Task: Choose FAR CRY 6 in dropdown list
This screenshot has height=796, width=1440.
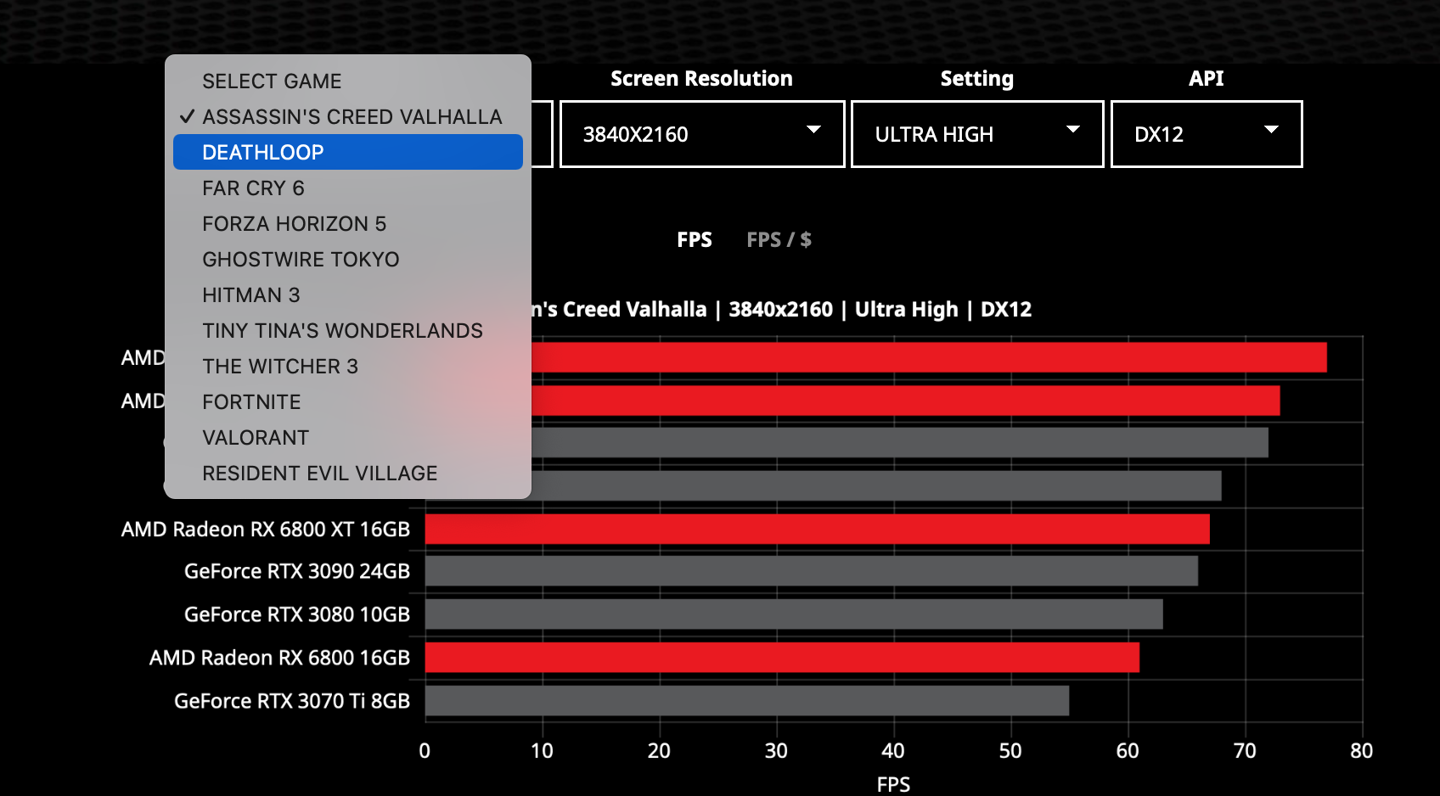Action: pyautogui.click(x=347, y=188)
